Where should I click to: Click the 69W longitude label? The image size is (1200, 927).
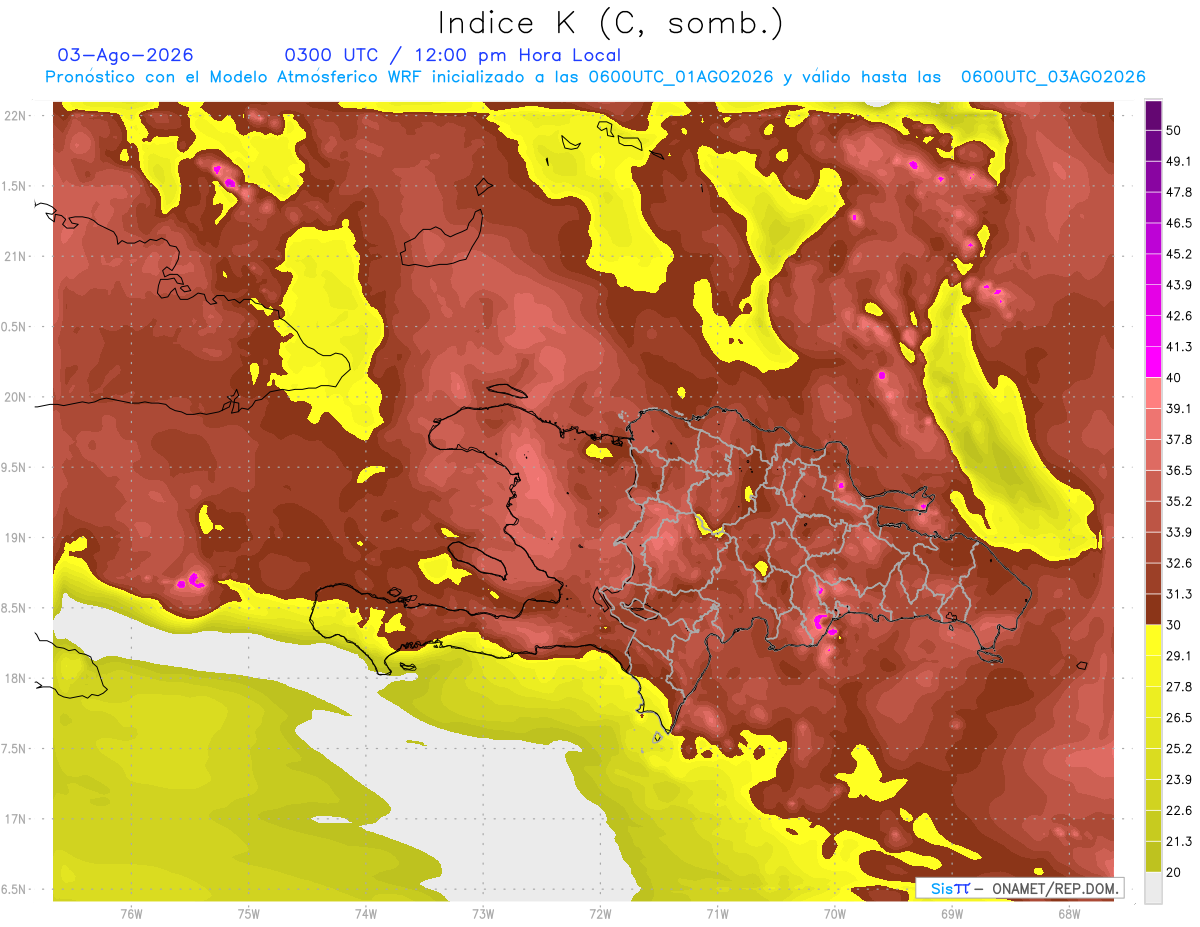click(x=951, y=914)
